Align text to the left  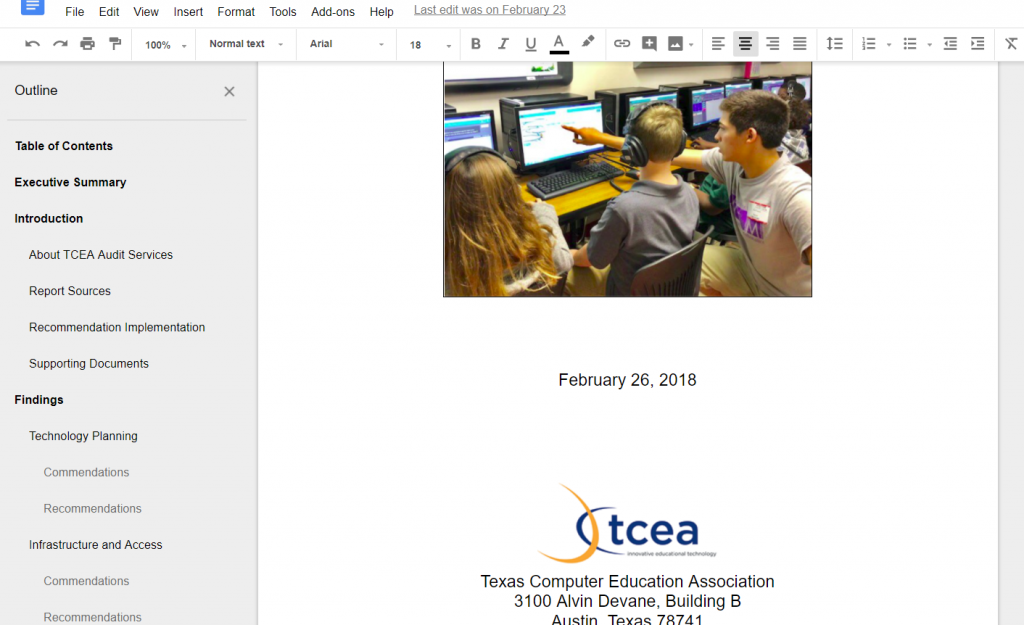(718, 44)
